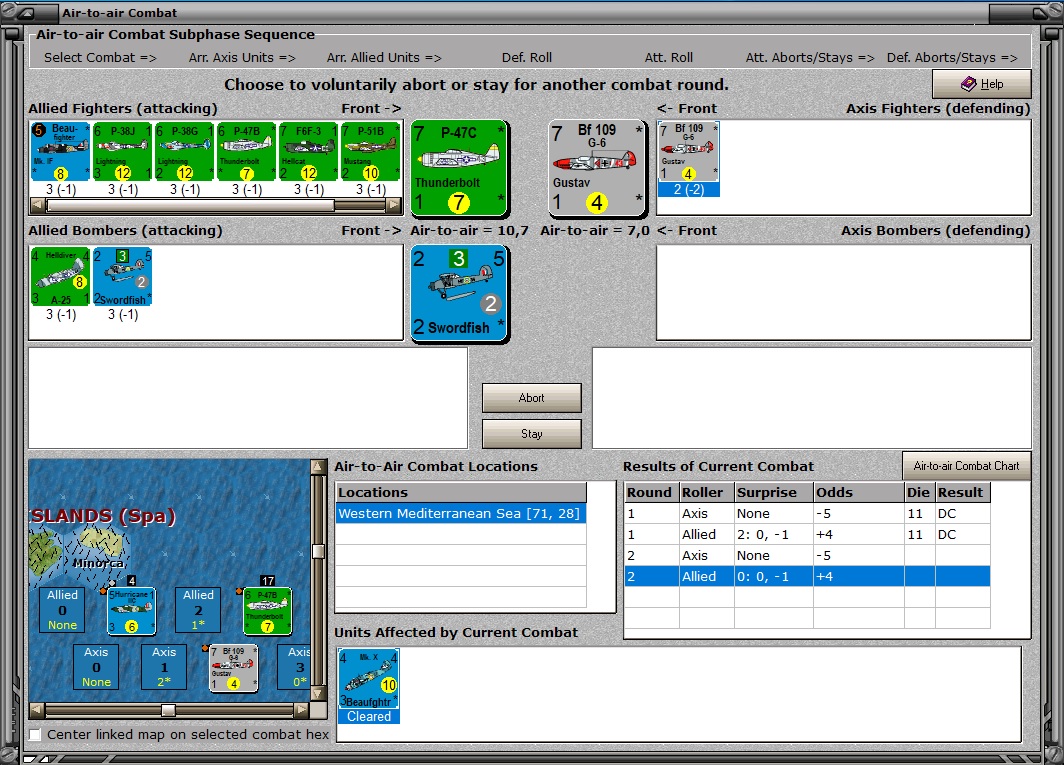Open the Air-to-air Combat Chart
The height and width of the screenshot is (765, 1064).
966,466
